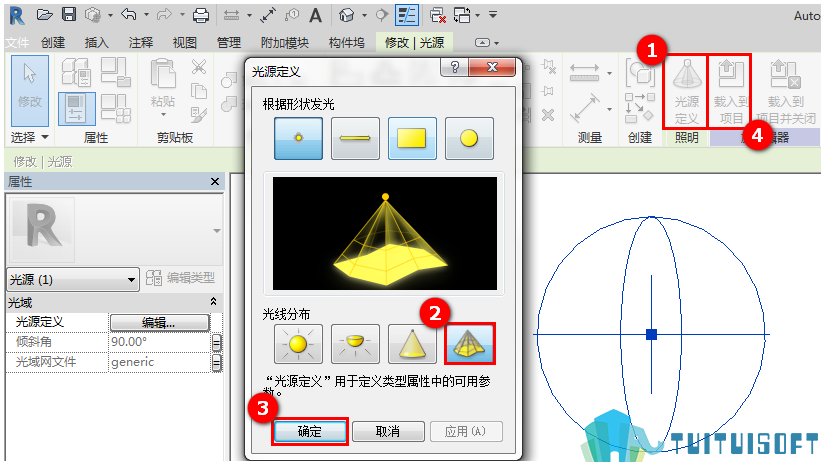Collapse the 光域 properties section

coord(213,301)
